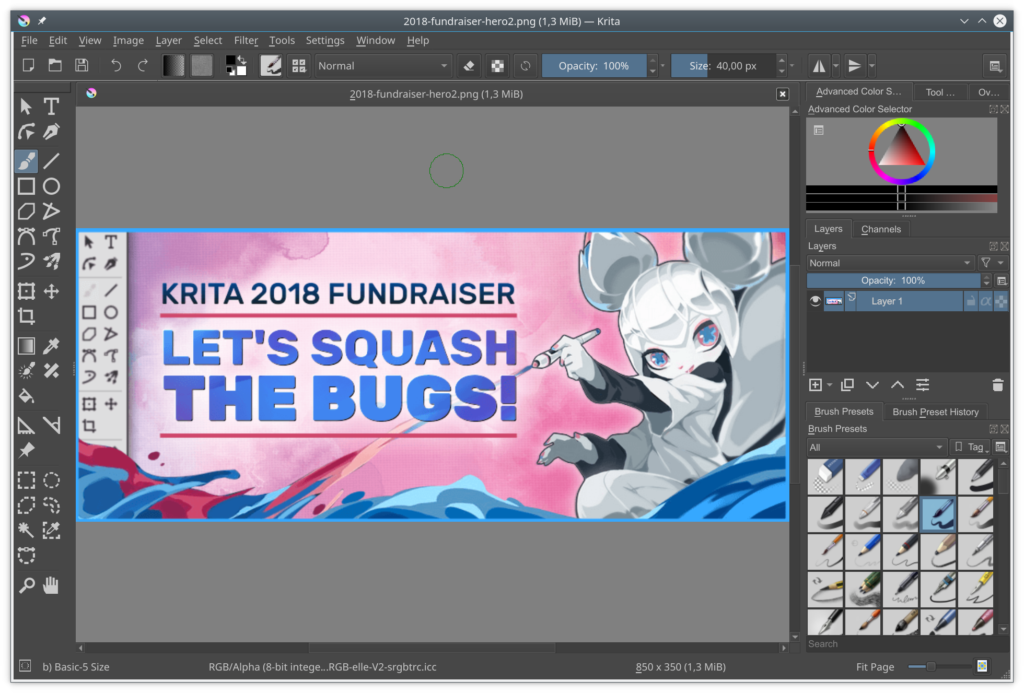Select the Line tool
Viewport: 1024px width, 693px height.
[51, 161]
